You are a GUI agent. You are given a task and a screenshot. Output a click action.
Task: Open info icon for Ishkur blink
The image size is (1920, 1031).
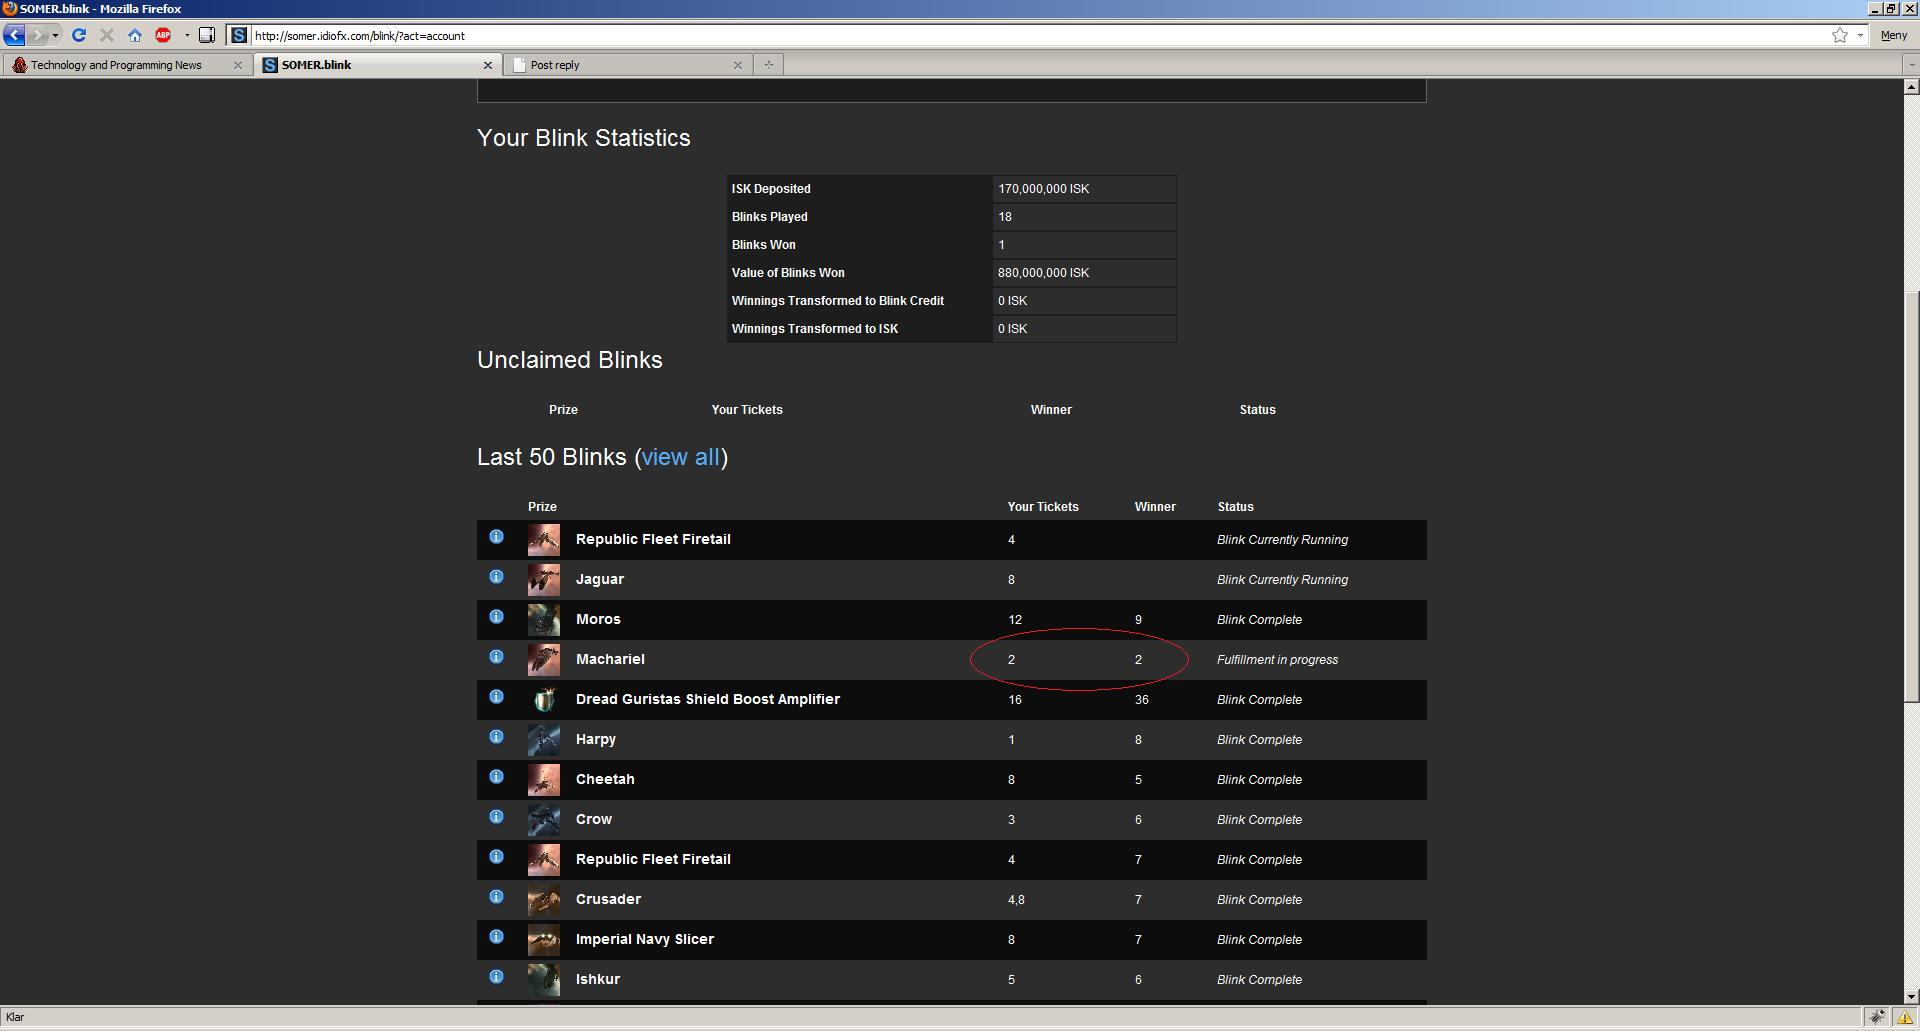pos(496,977)
